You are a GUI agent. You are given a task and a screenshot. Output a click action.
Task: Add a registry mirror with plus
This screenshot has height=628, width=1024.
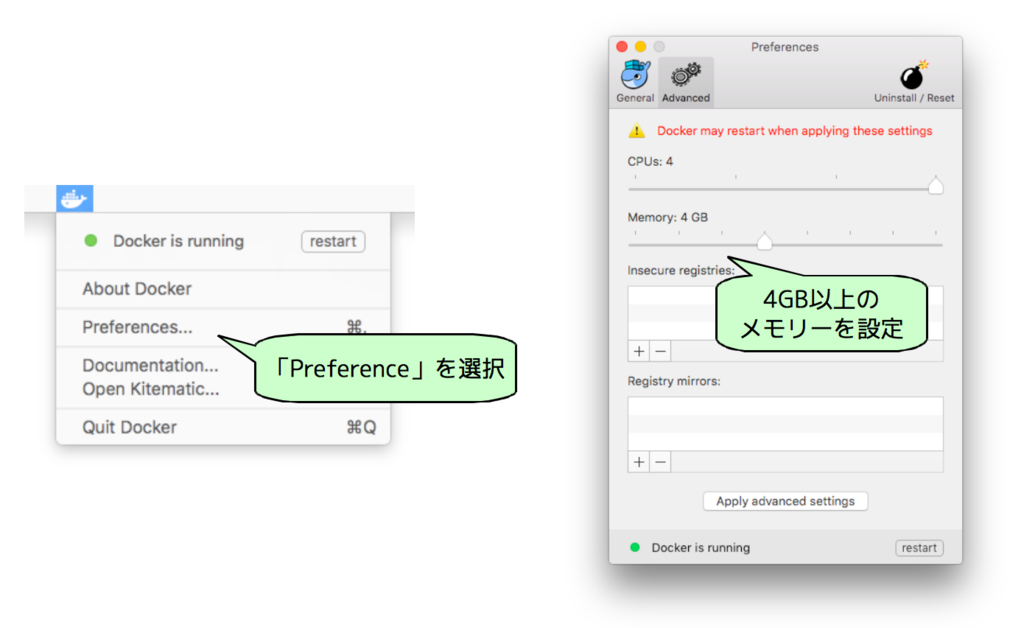(x=639, y=462)
